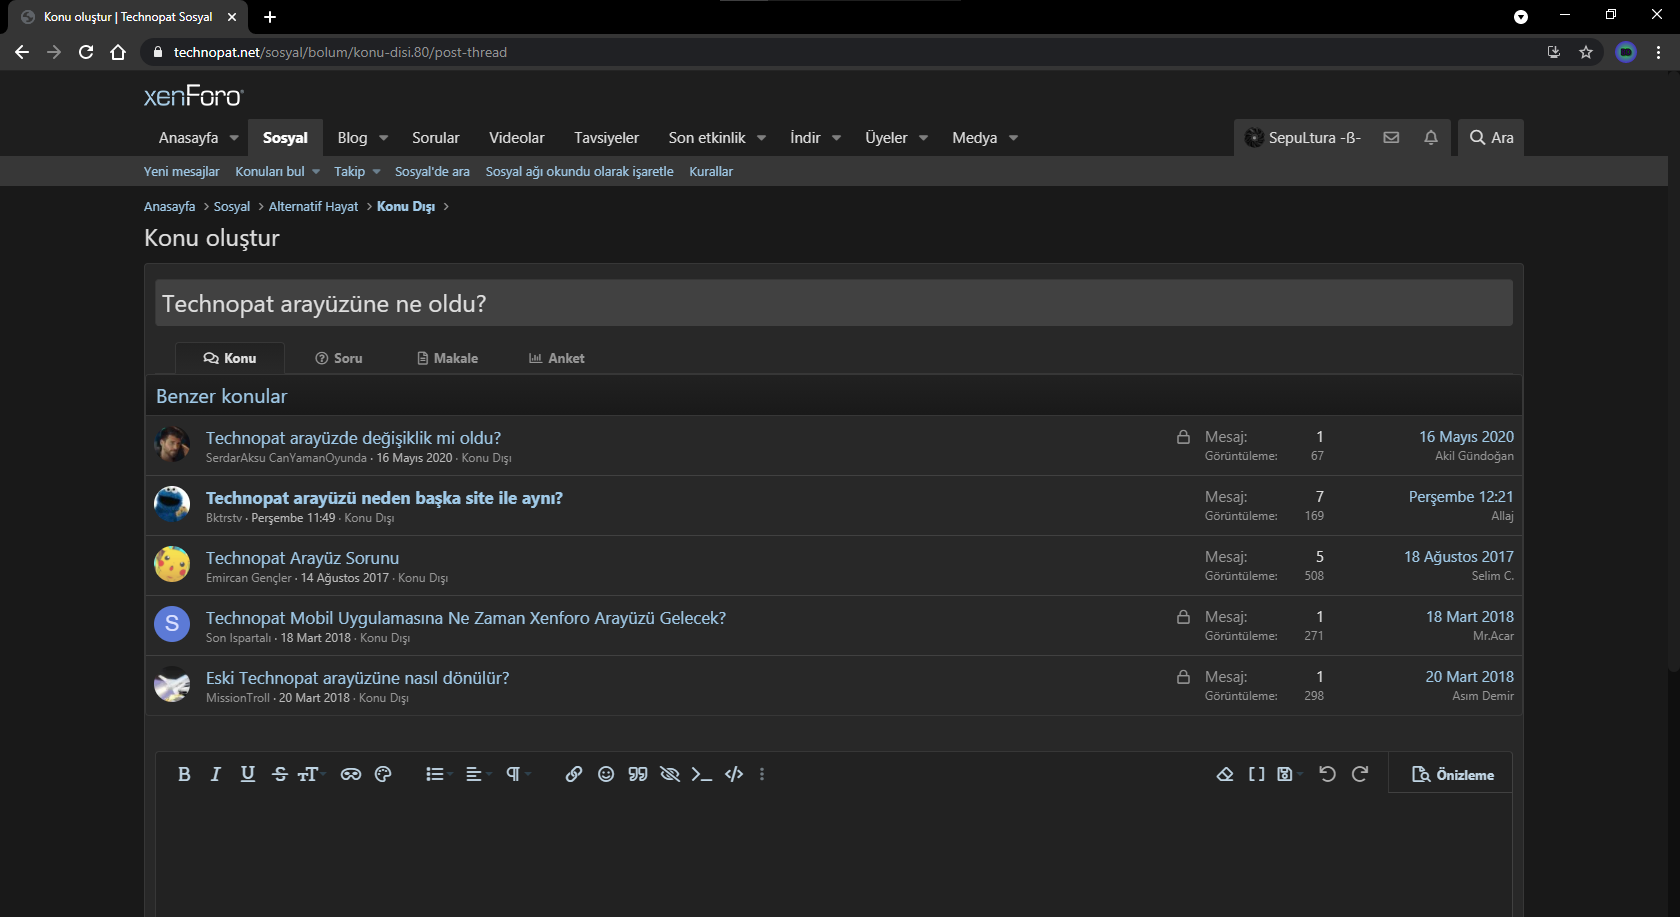Viewport: 1680px width, 917px height.
Task: Open the Chrome three-dot menu
Action: (1658, 52)
